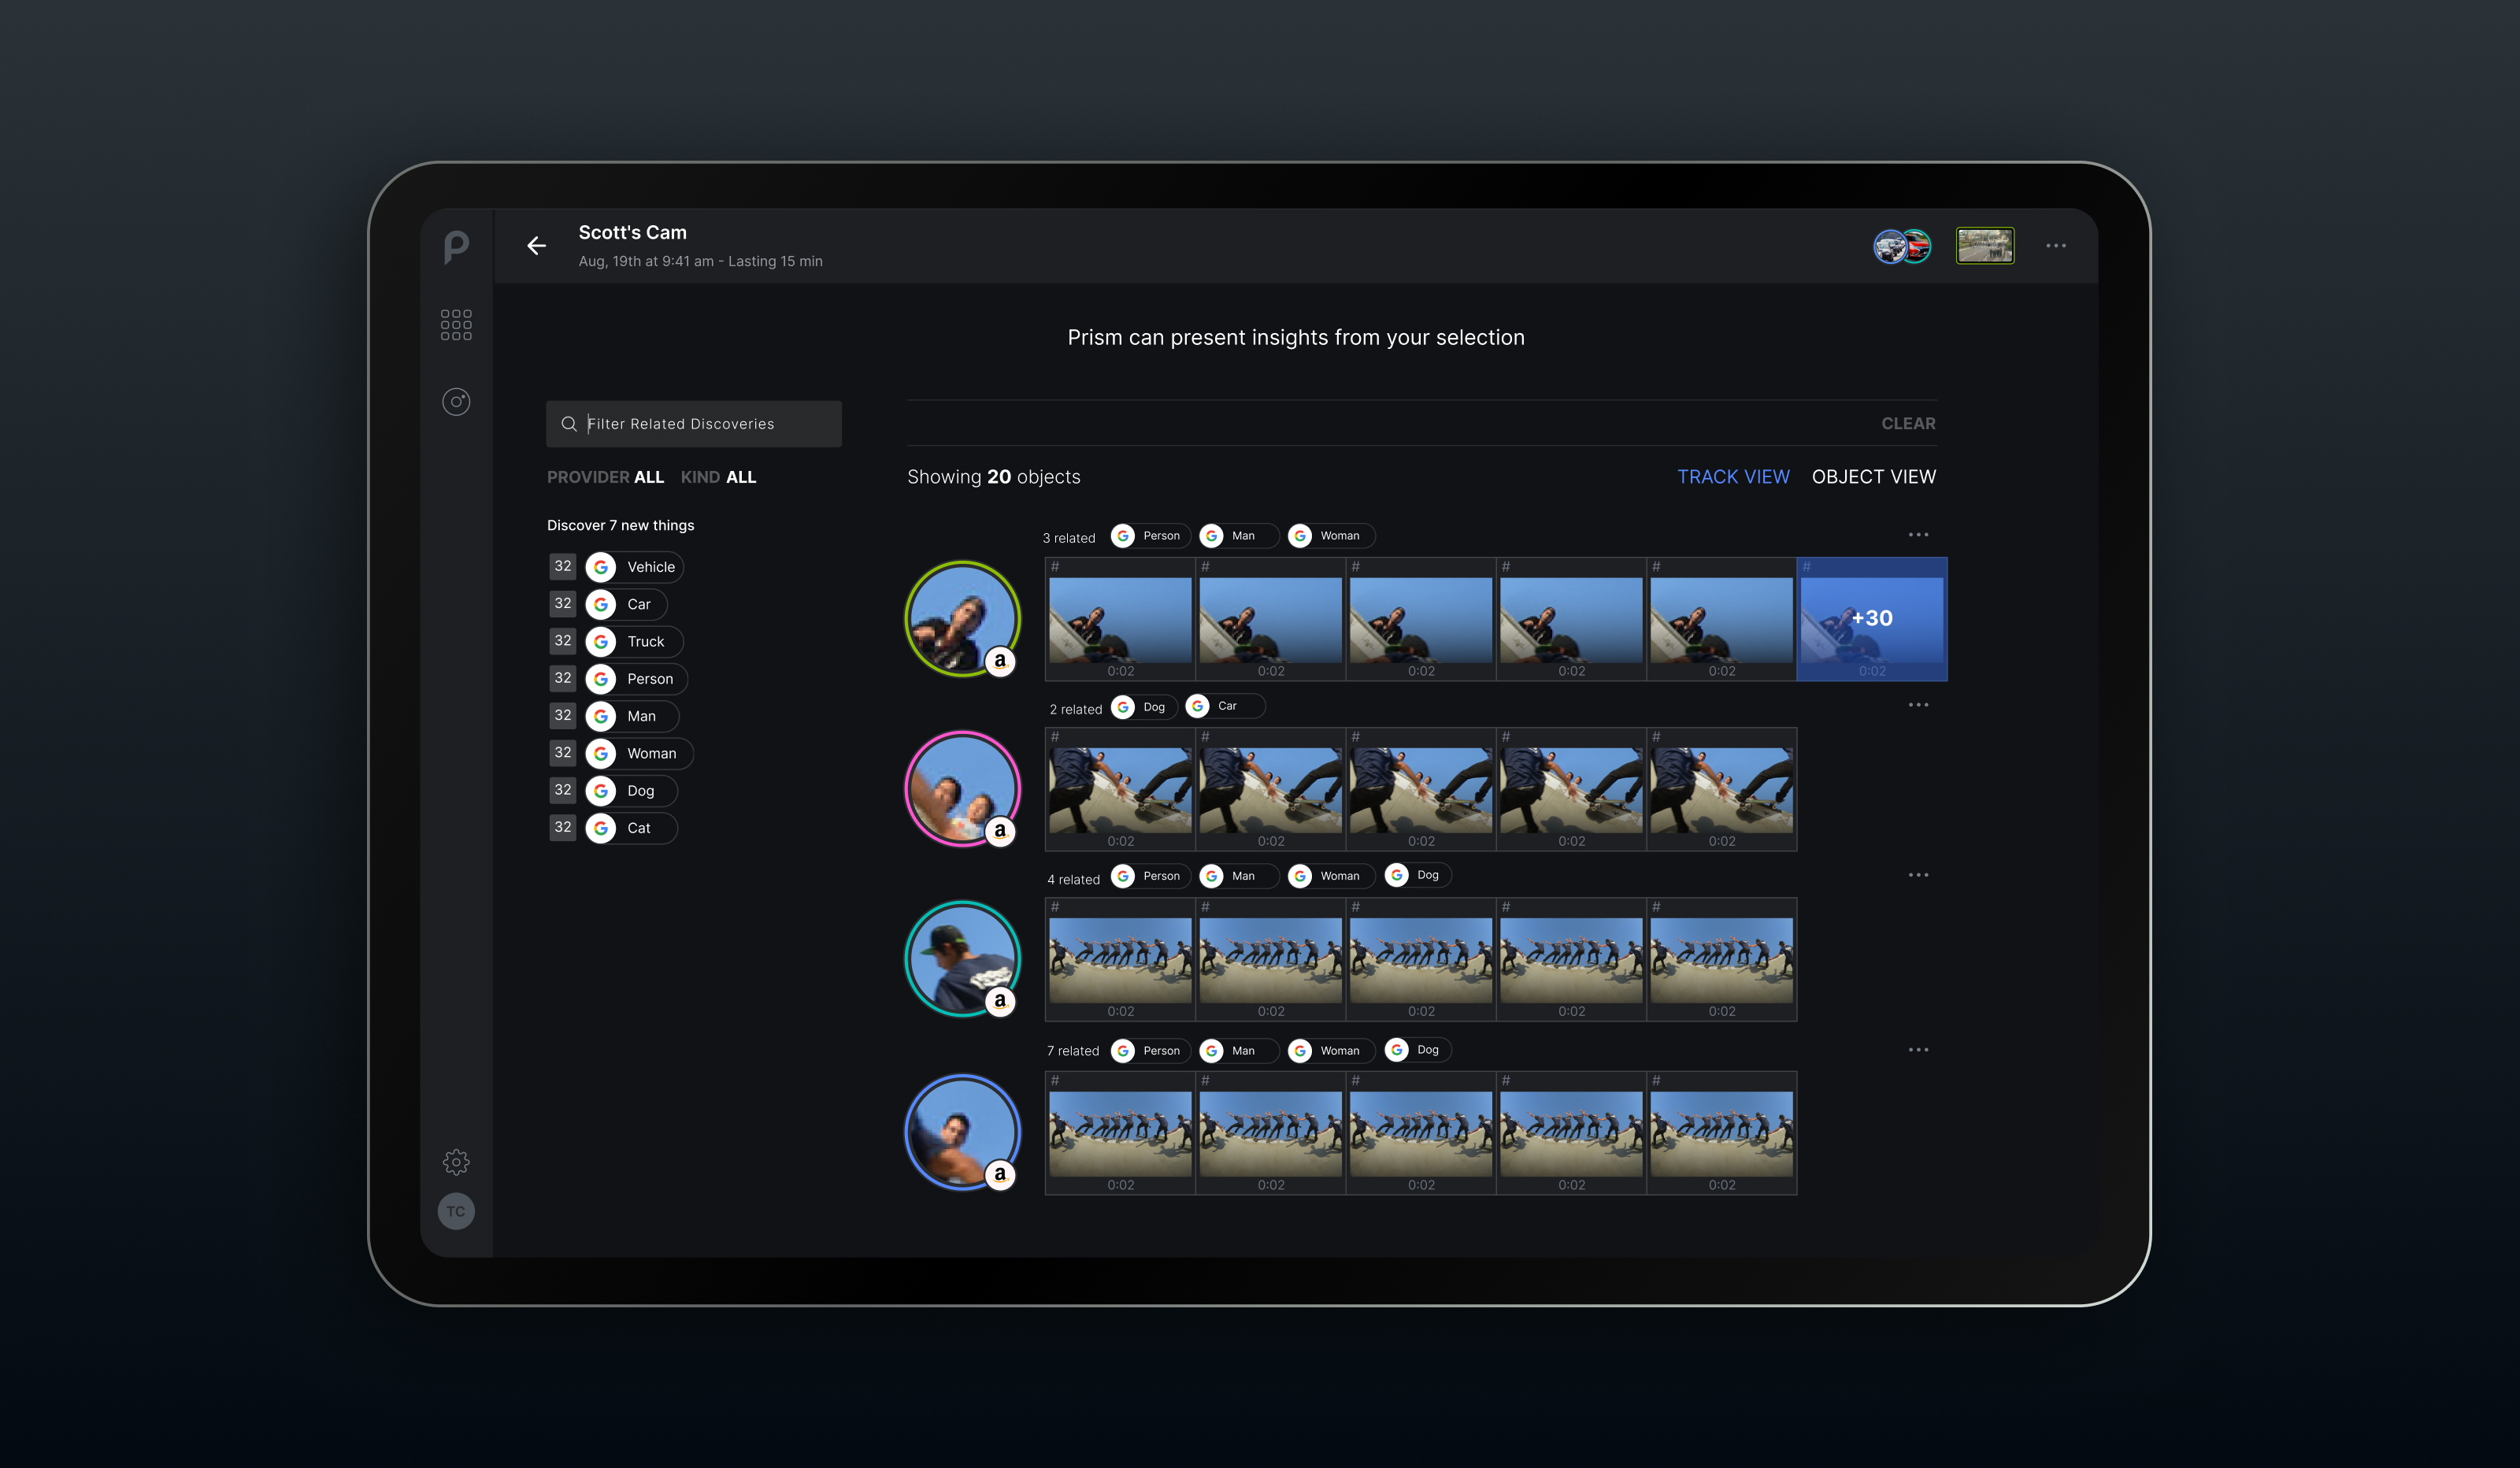Expand the +30 more thumbnails tile

point(1871,619)
